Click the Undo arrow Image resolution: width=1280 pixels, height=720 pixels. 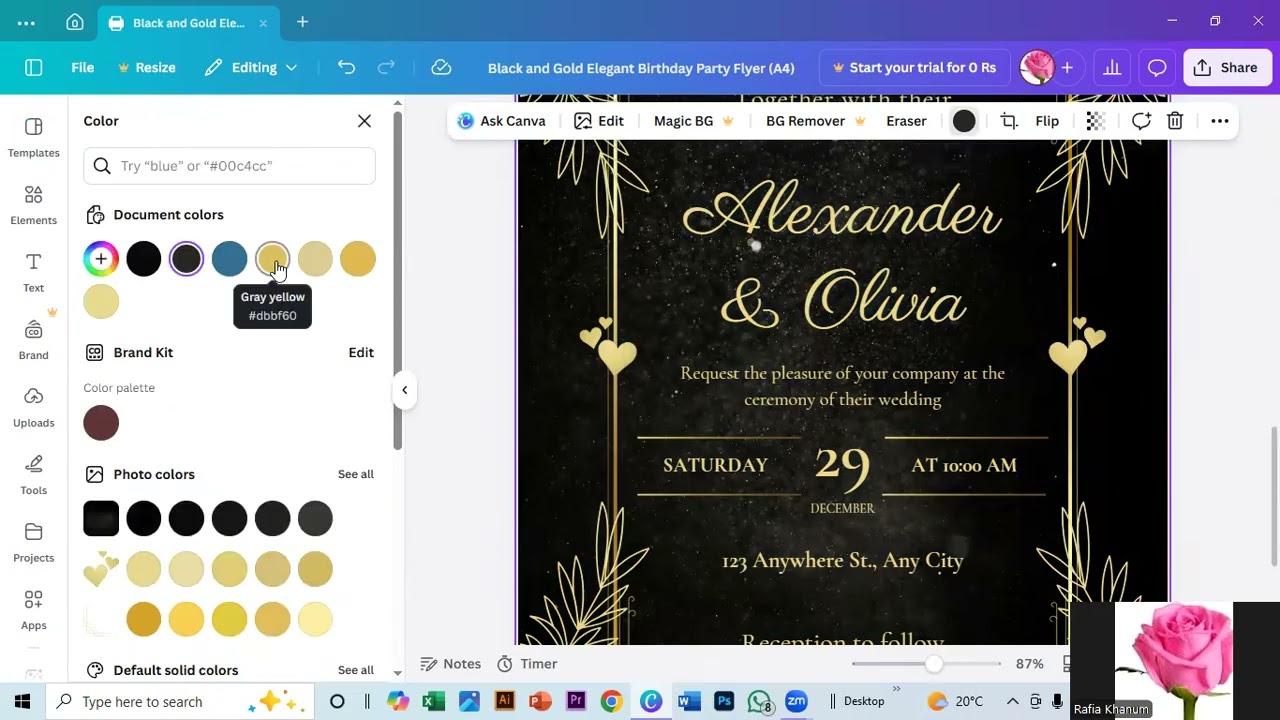[x=346, y=68]
